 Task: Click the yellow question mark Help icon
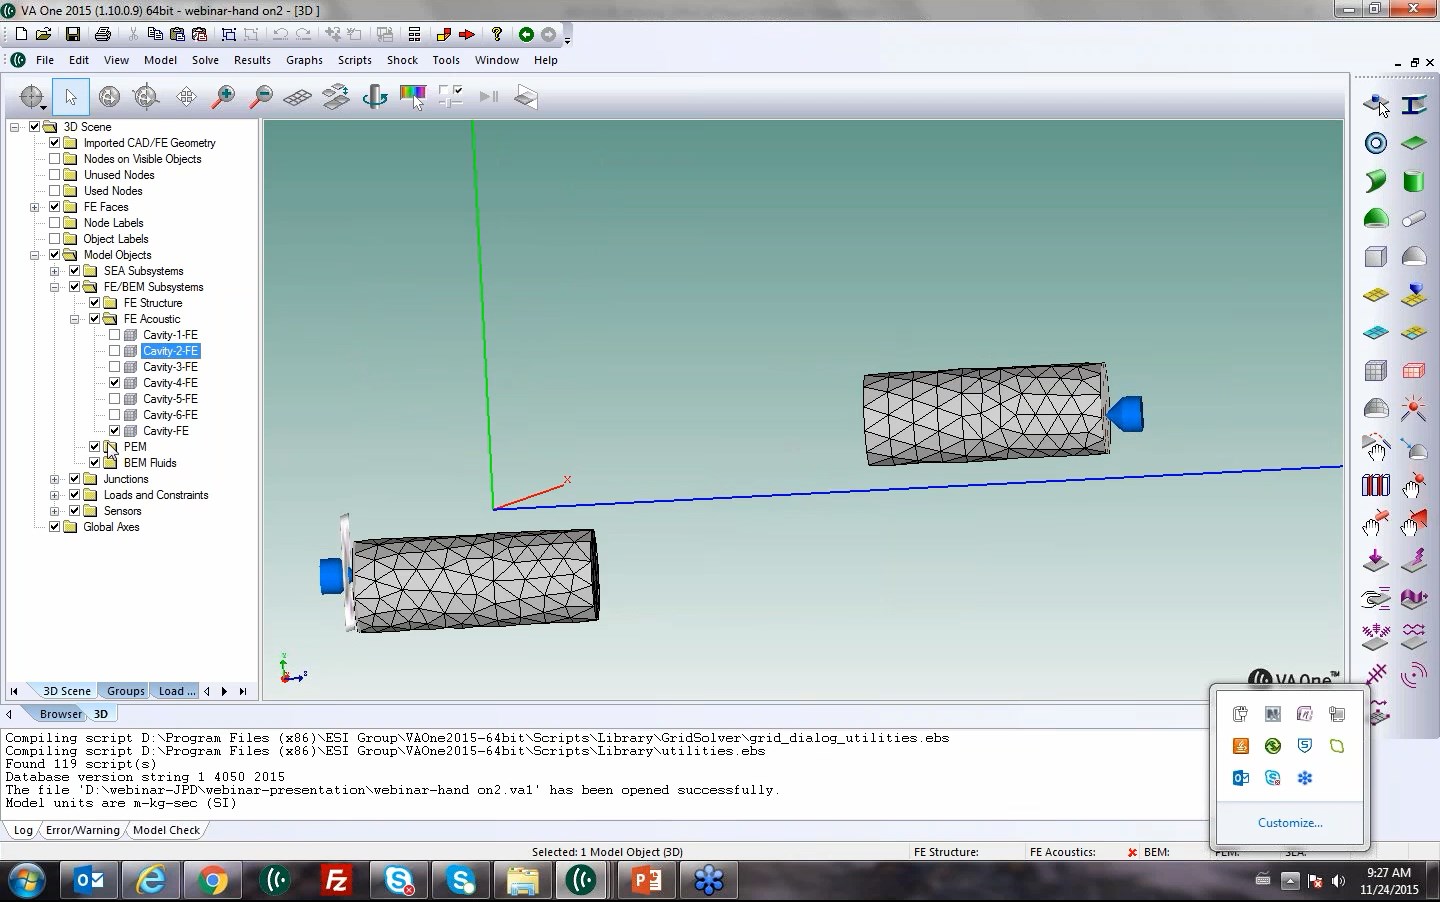point(496,34)
